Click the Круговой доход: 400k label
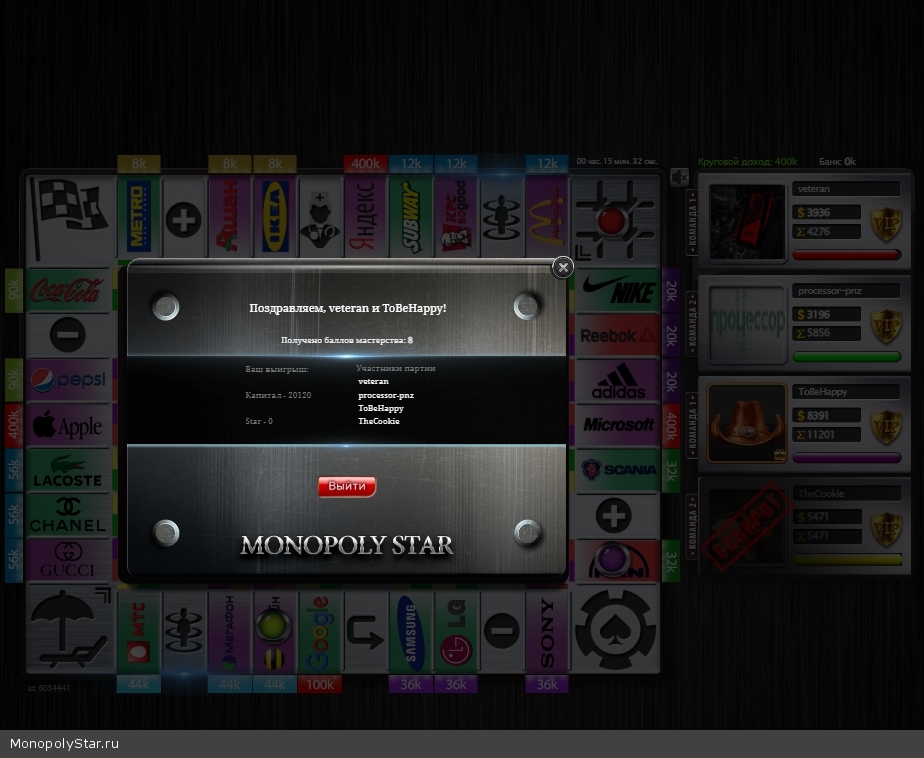Screen dimensions: 924x758 coord(748,162)
